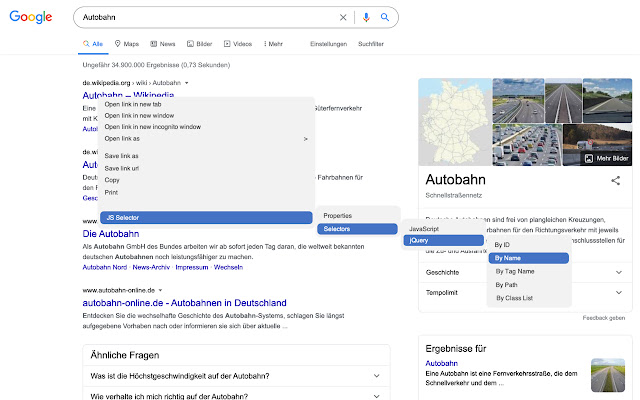Expand the Geschichte section chevron
Viewport: 640px width, 400px height.
coord(619,272)
